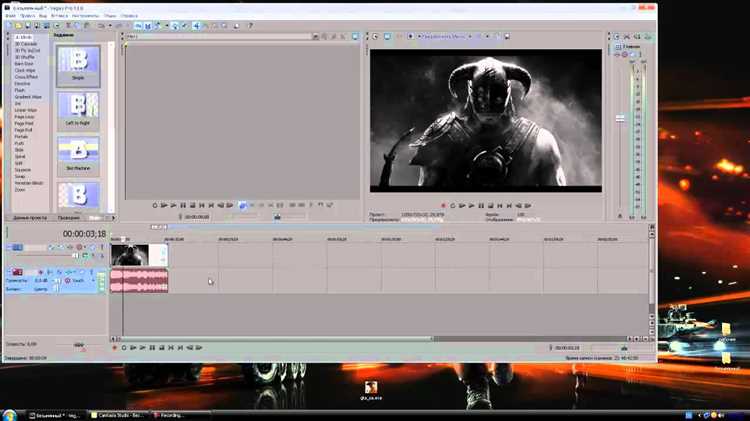Pause playback under the video preview

pos(481,206)
